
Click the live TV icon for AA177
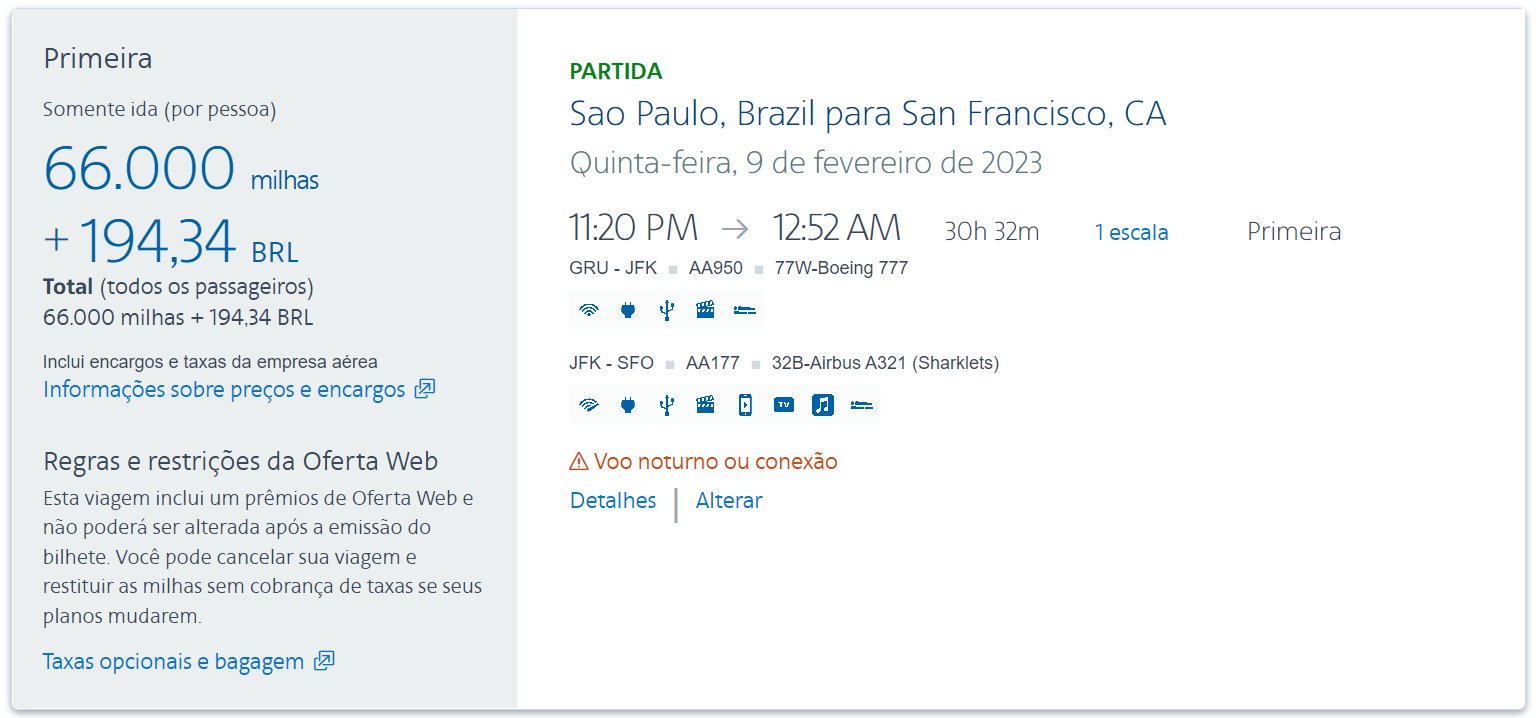[784, 405]
